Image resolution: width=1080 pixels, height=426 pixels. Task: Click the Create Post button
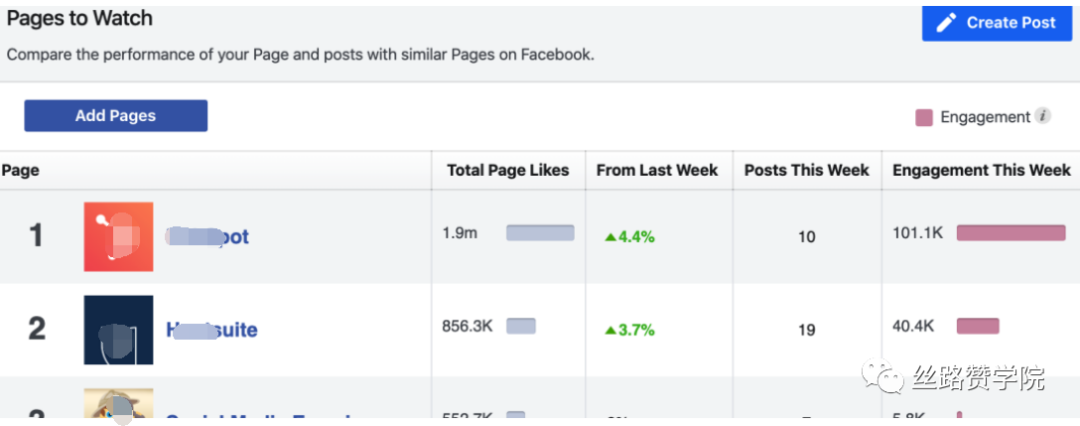(997, 22)
